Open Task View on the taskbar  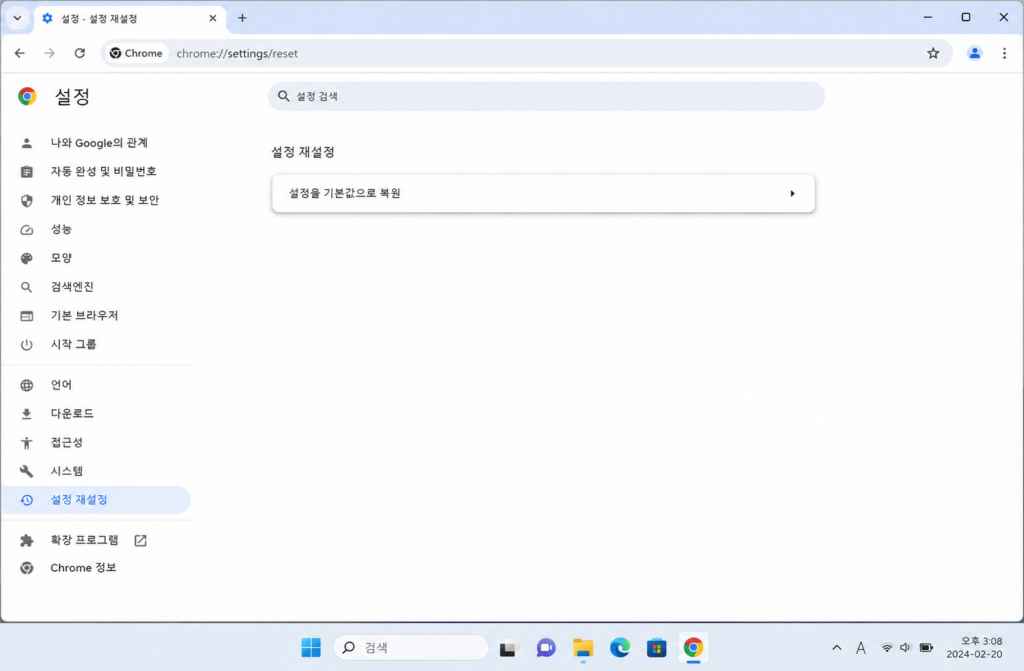point(509,647)
